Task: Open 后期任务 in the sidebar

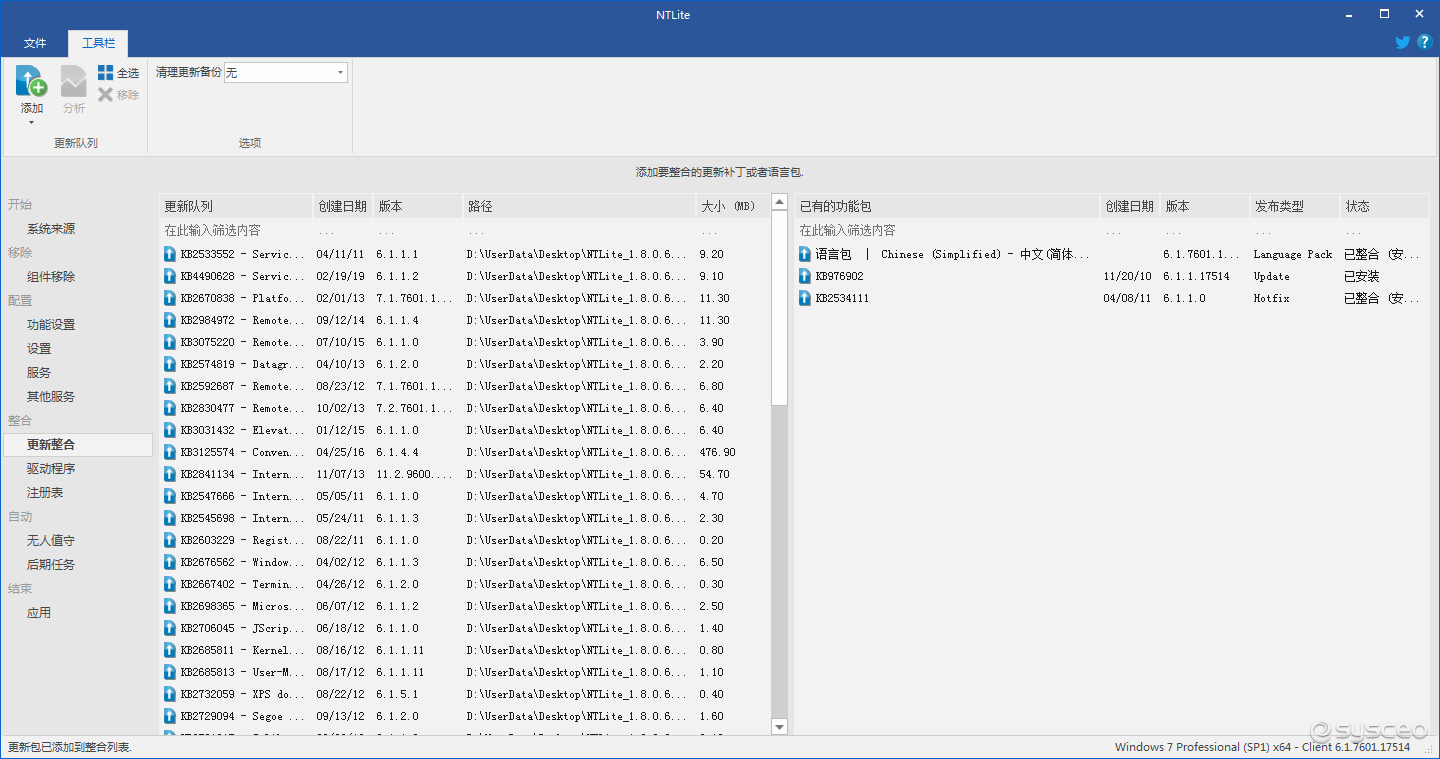Action: click(51, 565)
